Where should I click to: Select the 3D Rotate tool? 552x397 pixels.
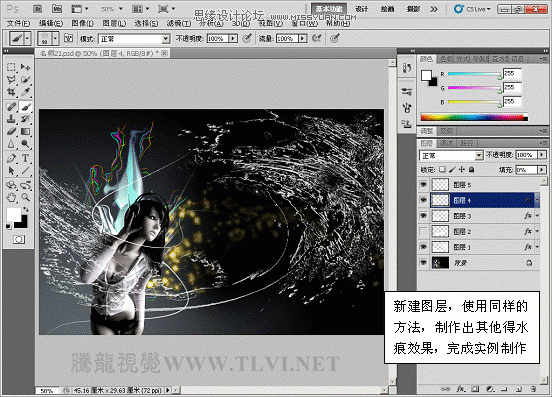[11, 185]
